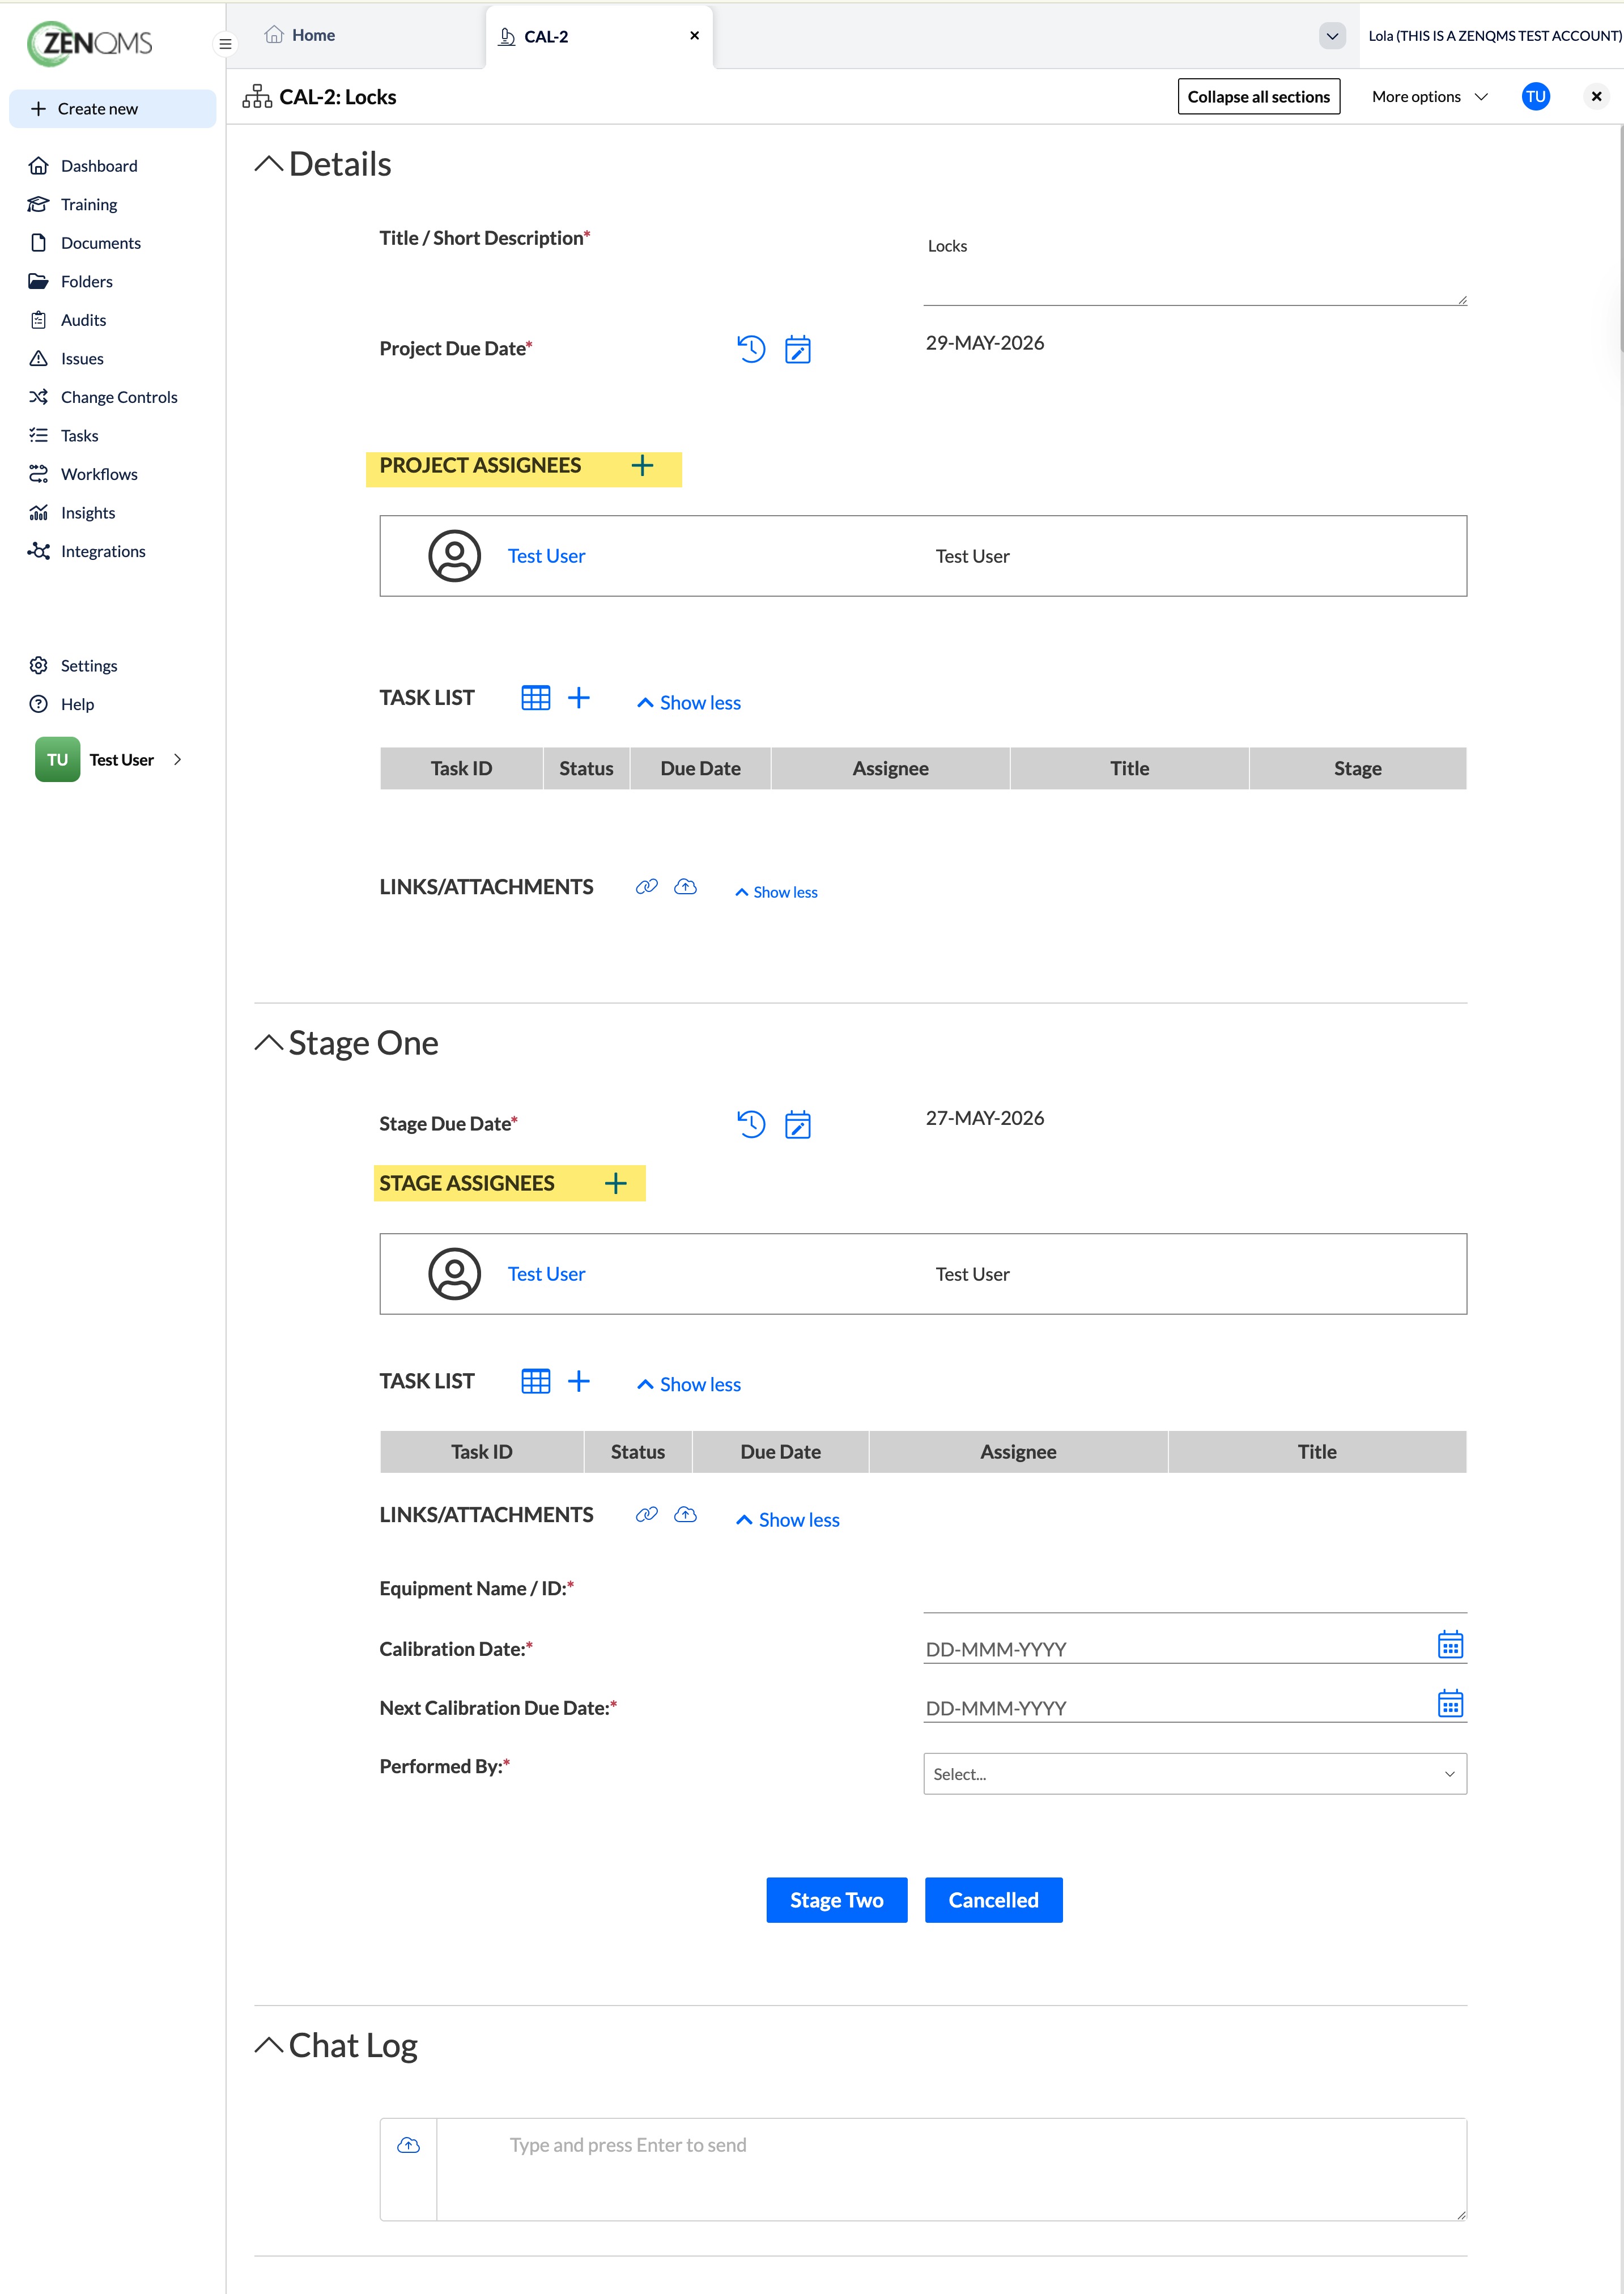Add a project assignee with plus

(642, 466)
